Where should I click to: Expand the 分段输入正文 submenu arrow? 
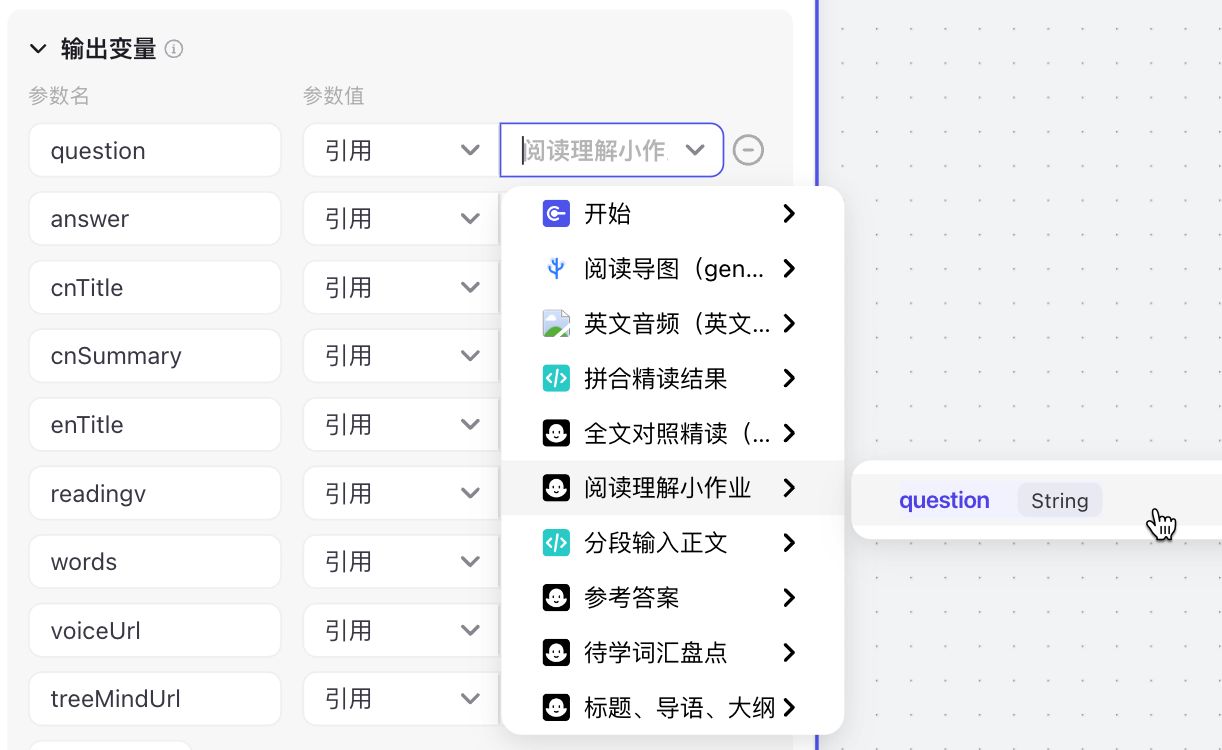tap(789, 543)
